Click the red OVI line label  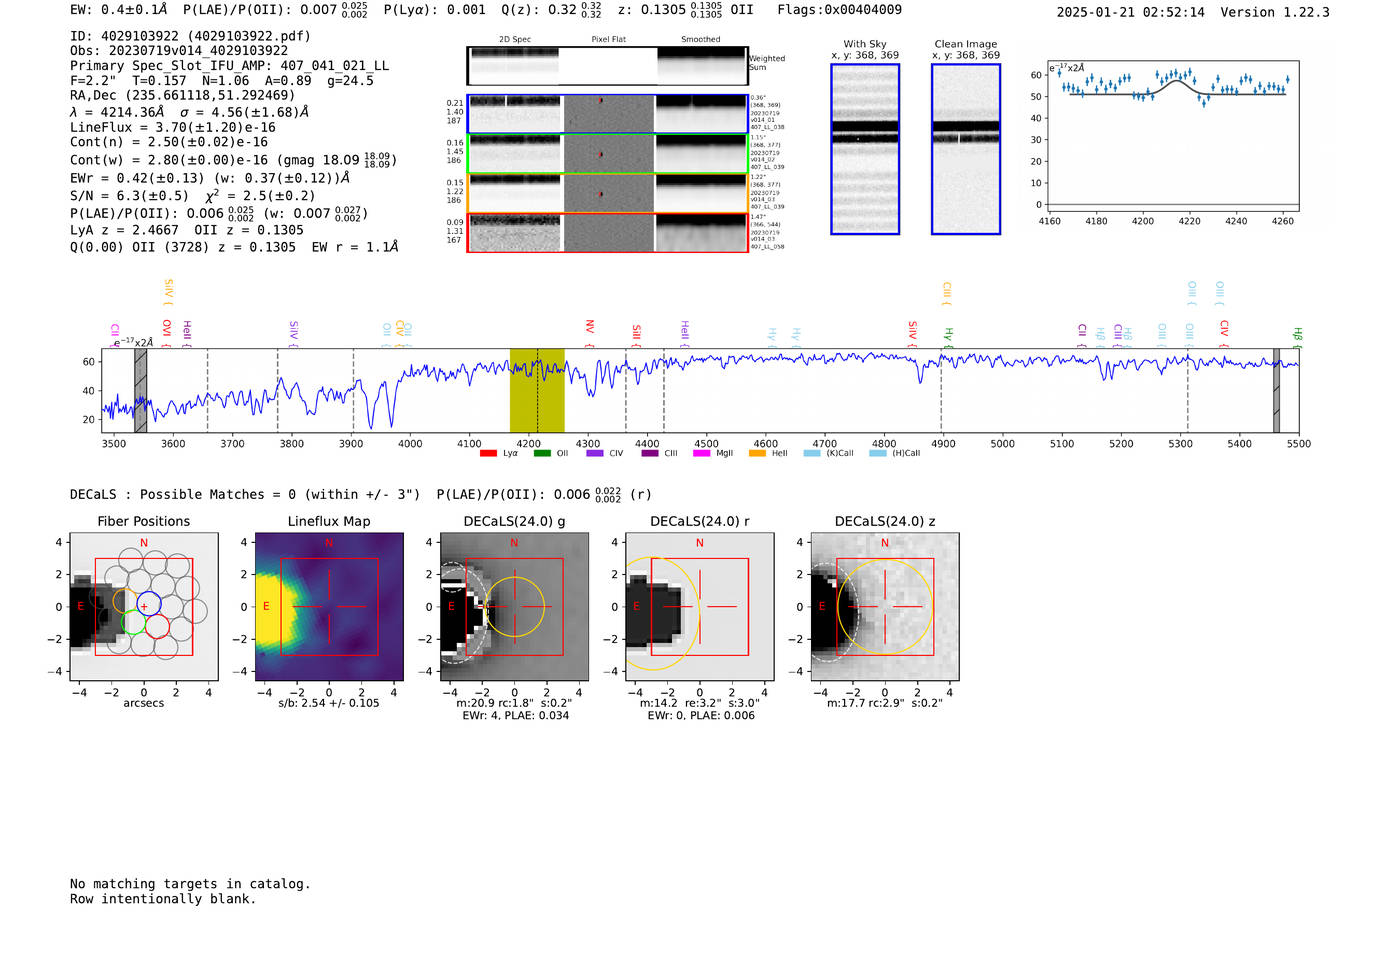[167, 332]
